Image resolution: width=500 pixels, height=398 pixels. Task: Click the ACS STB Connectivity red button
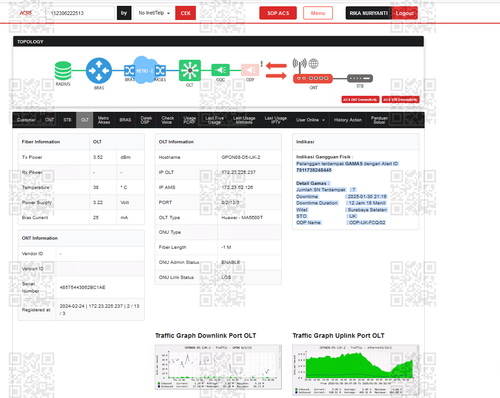[400, 99]
